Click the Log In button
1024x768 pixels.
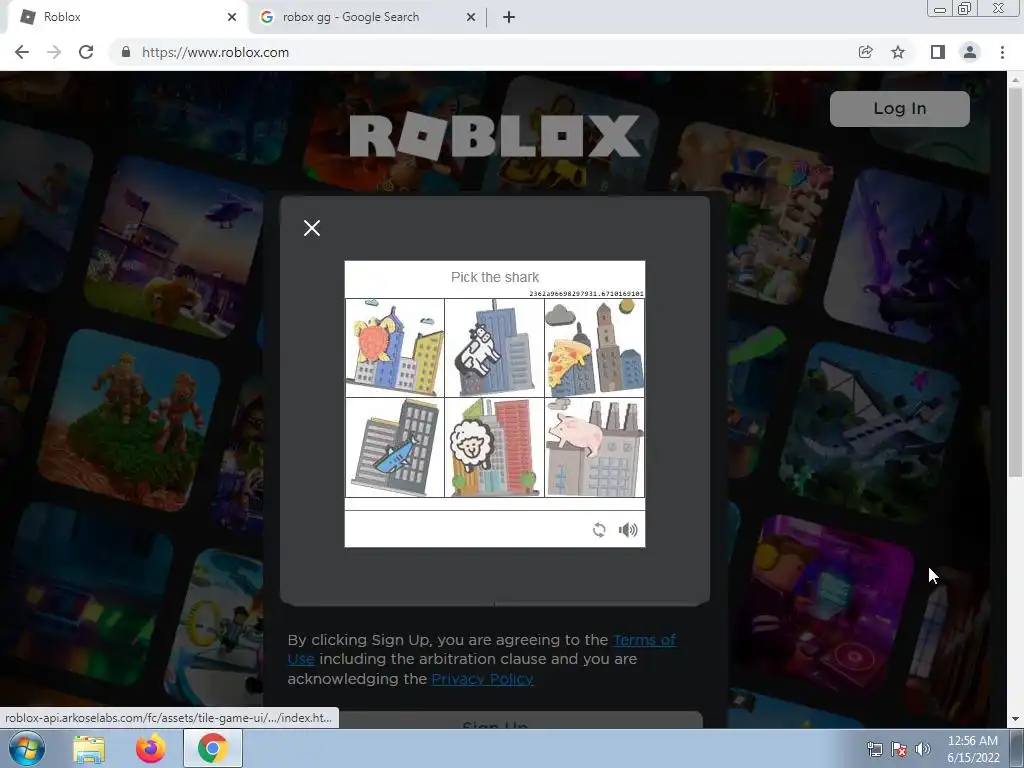899,108
